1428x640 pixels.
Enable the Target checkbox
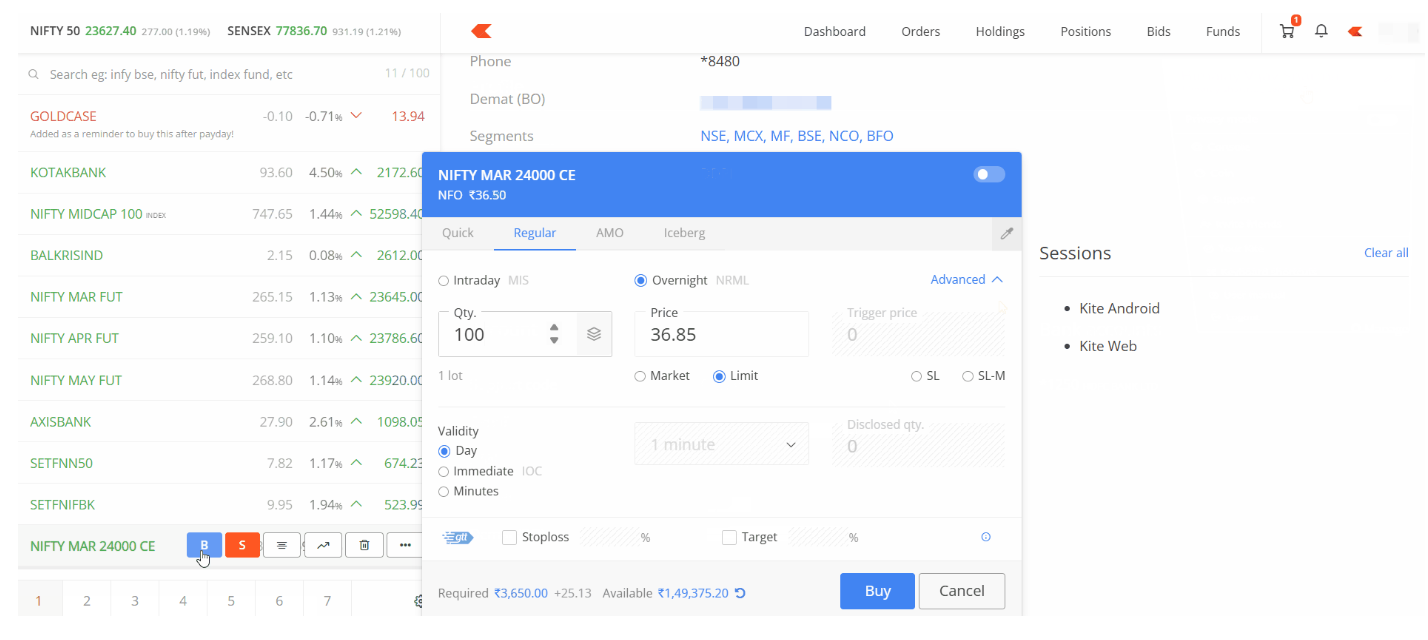pyautogui.click(x=729, y=538)
